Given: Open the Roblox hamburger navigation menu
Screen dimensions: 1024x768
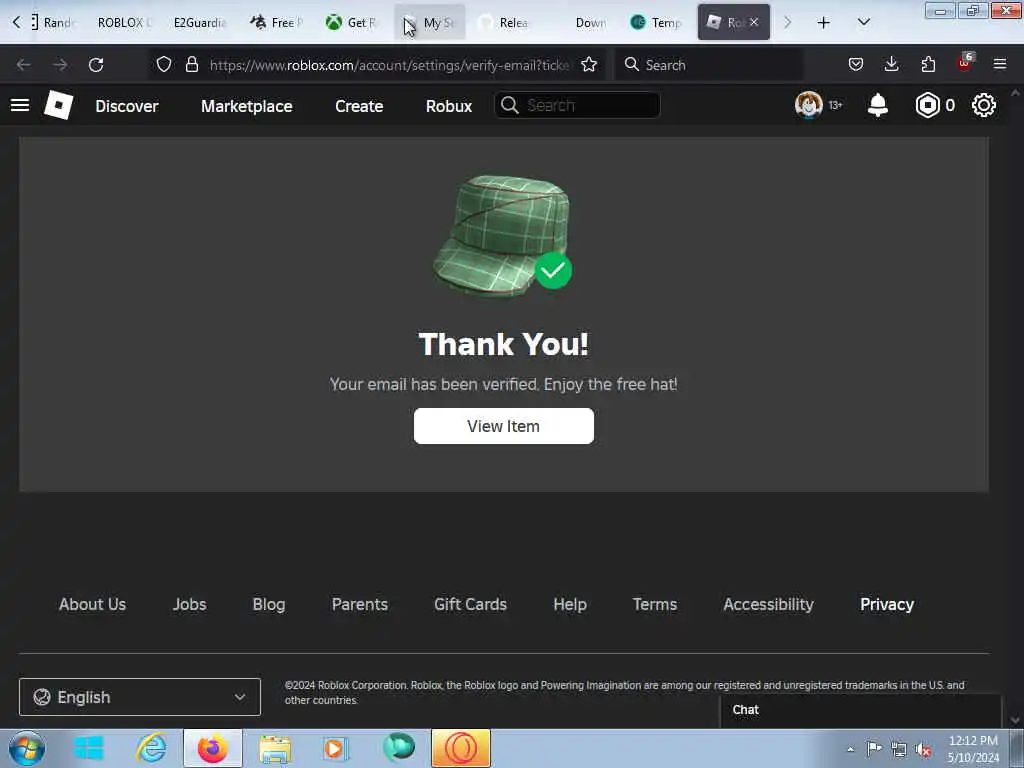Looking at the screenshot, I should pos(20,105).
